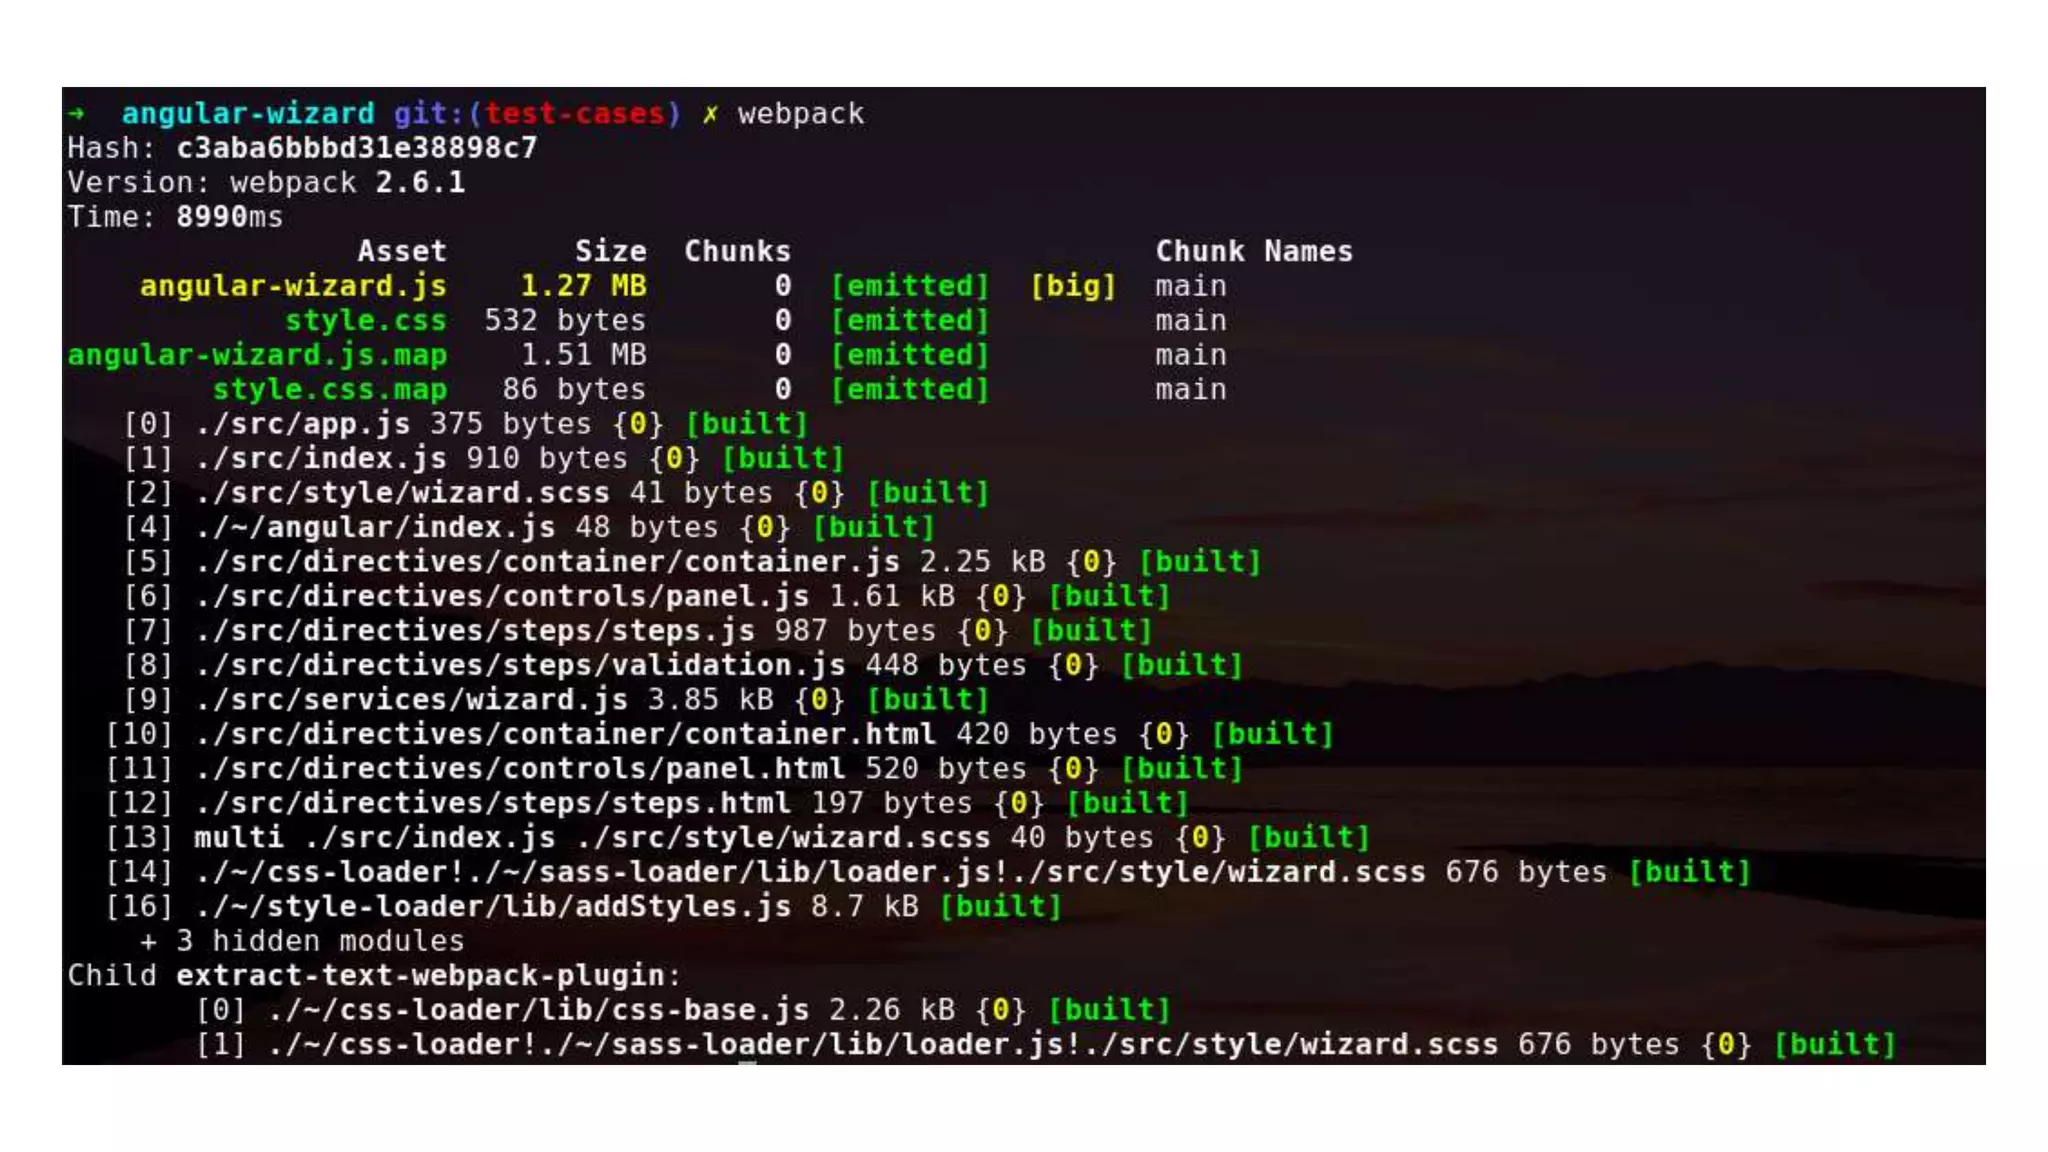Screen dimensions: 2048x1152
Task: Click the Chunk Names column header
Action: [x=1254, y=251]
